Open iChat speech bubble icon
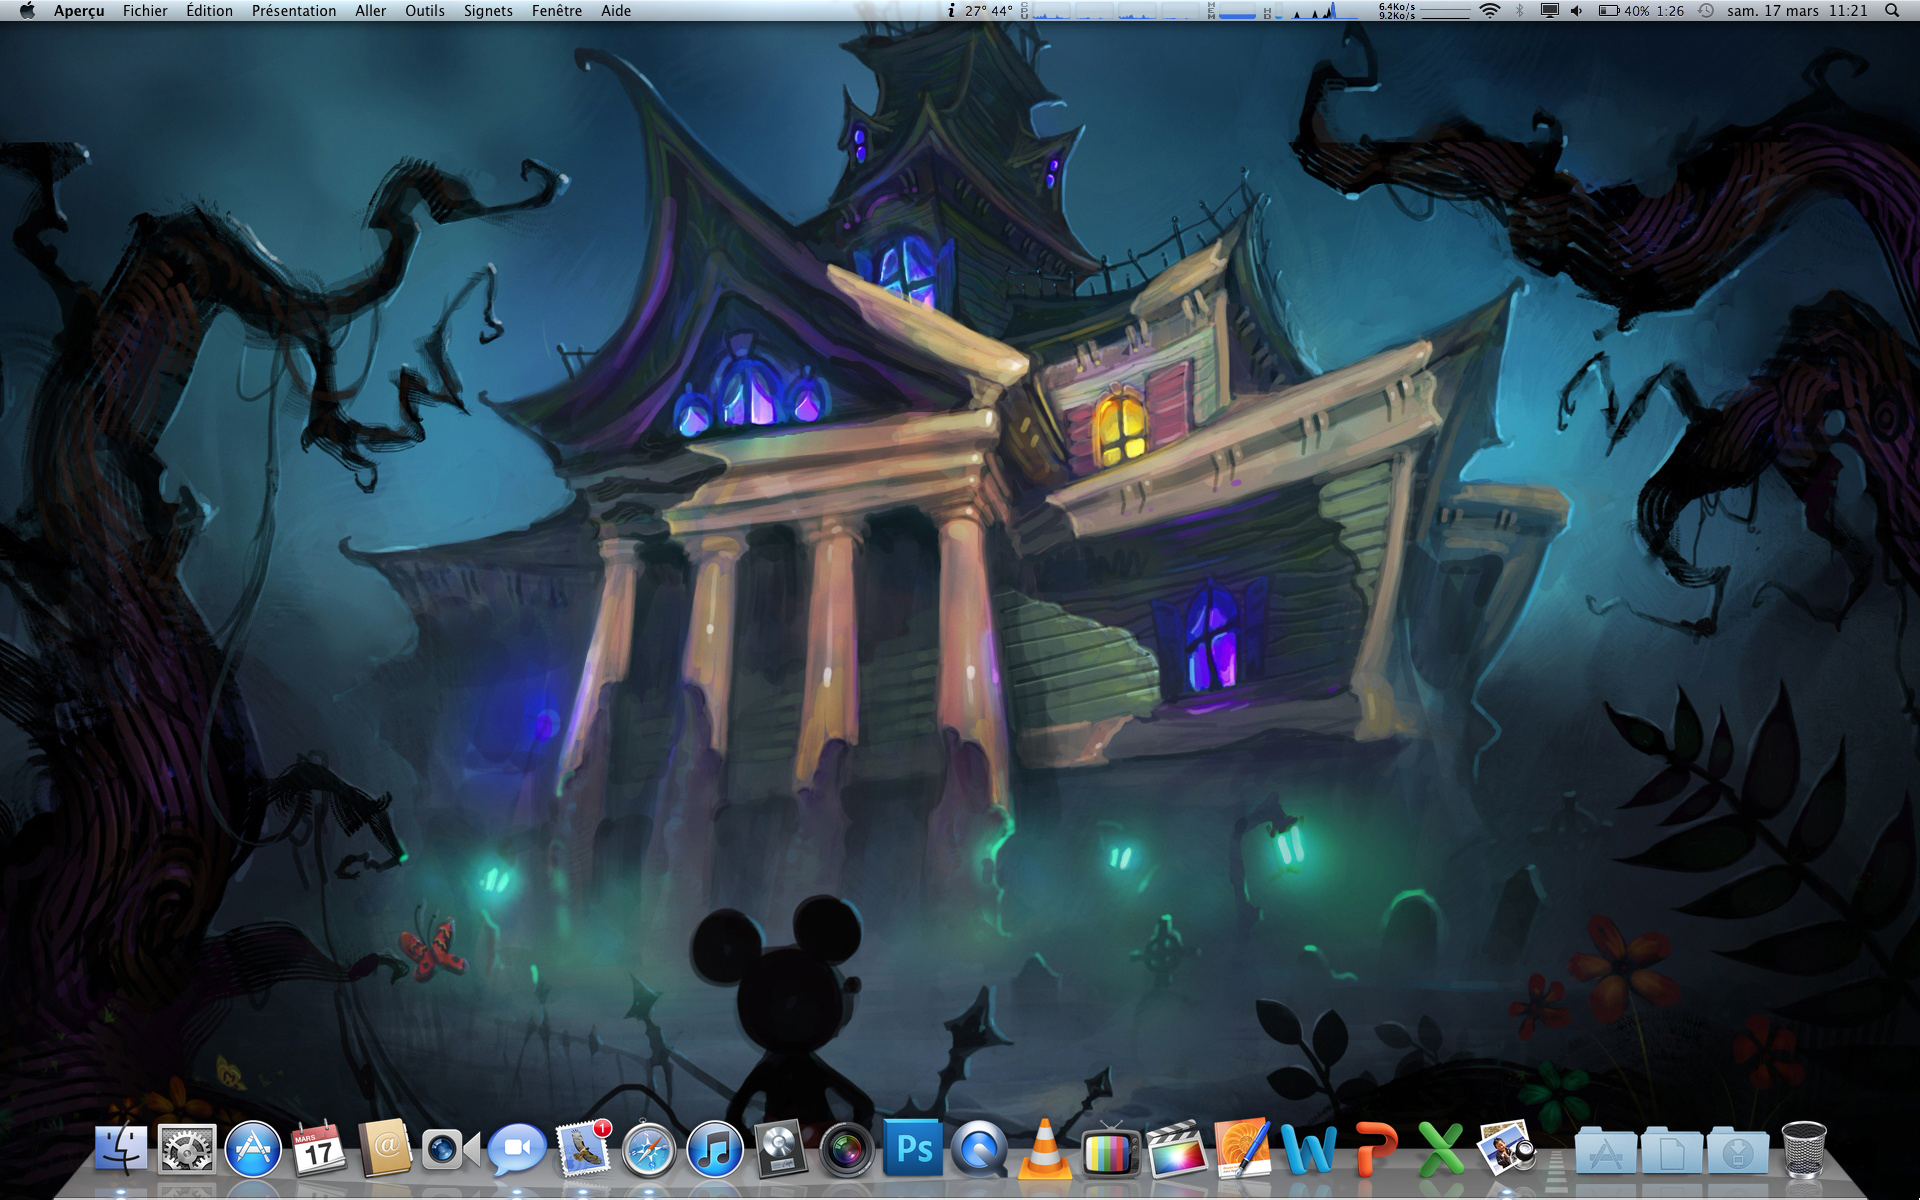 pyautogui.click(x=517, y=1149)
